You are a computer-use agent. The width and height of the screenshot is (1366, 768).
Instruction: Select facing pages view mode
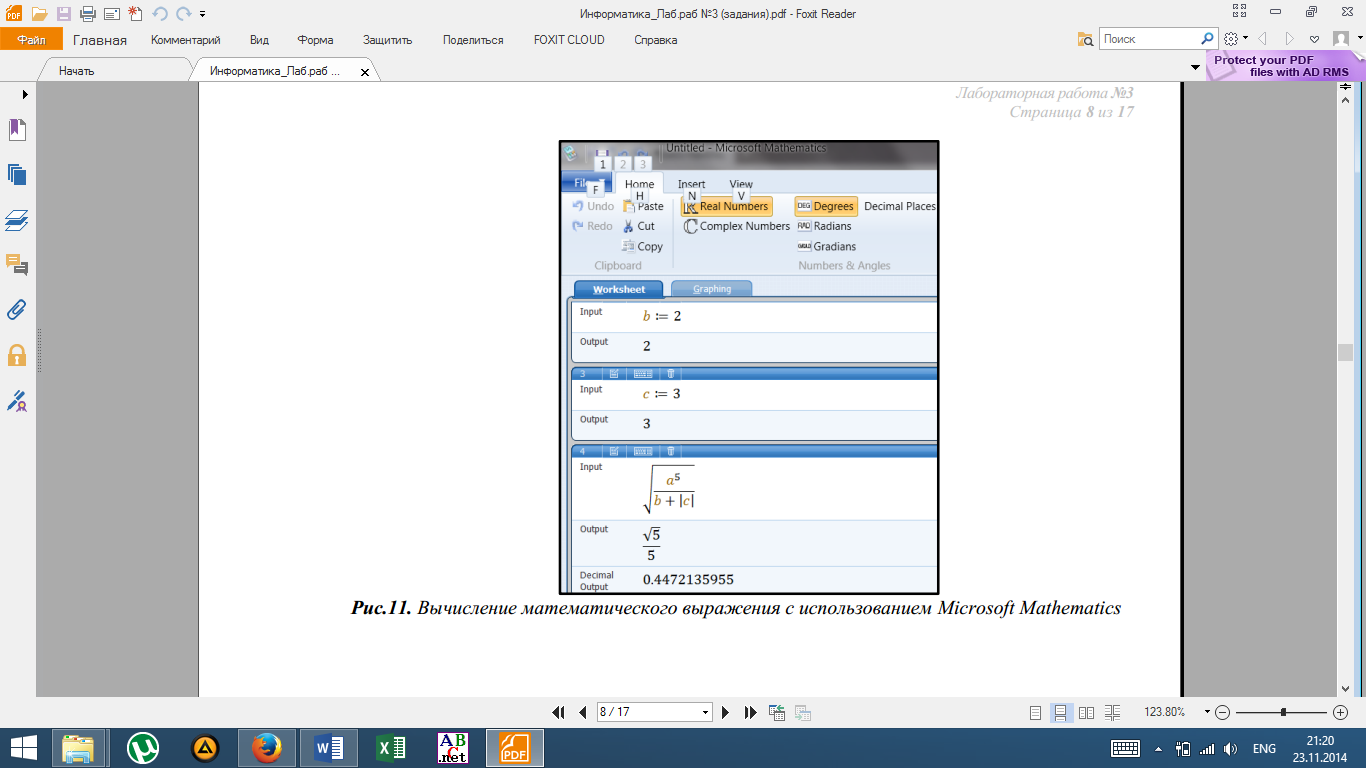point(1087,713)
